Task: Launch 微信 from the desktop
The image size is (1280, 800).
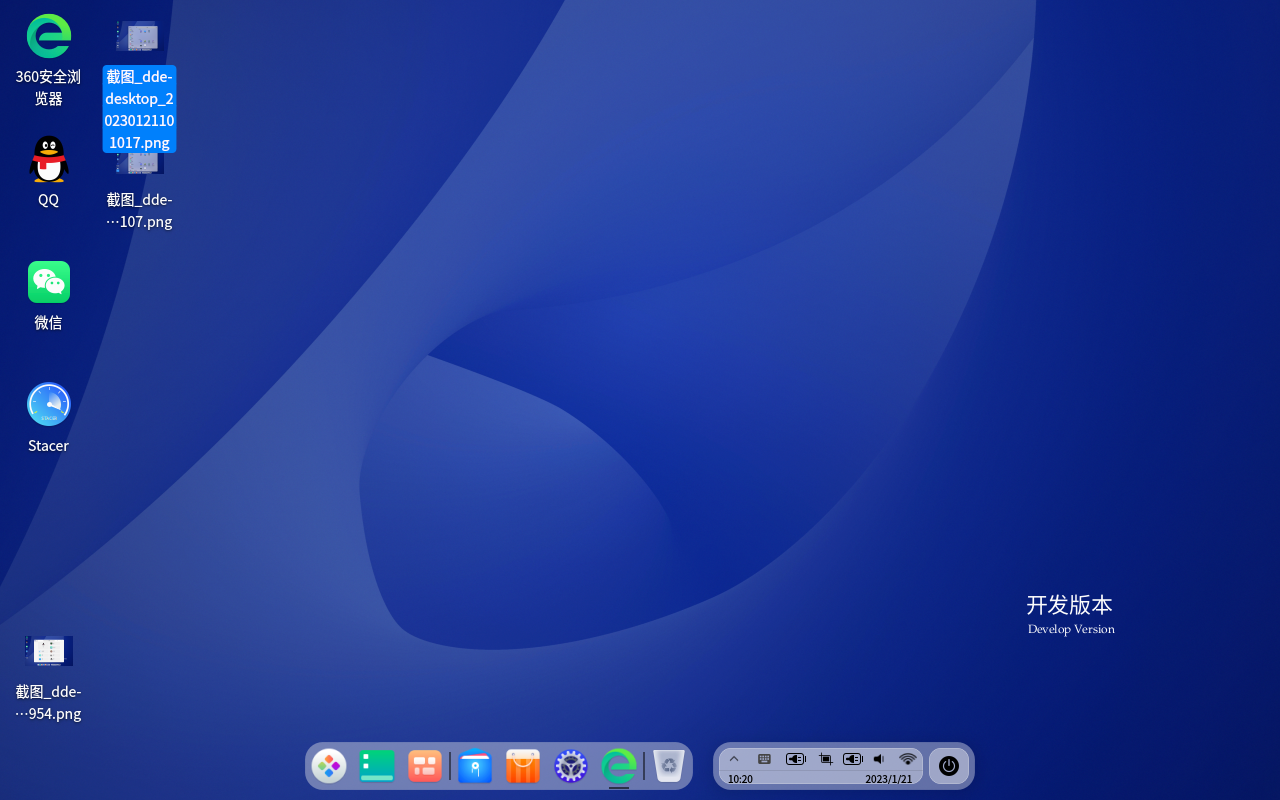Action: coord(48,281)
